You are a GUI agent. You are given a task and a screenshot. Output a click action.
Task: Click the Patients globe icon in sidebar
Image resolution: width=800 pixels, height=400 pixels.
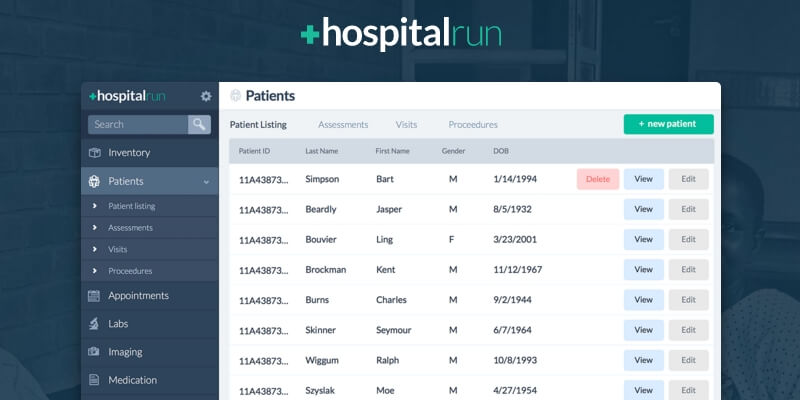point(94,182)
